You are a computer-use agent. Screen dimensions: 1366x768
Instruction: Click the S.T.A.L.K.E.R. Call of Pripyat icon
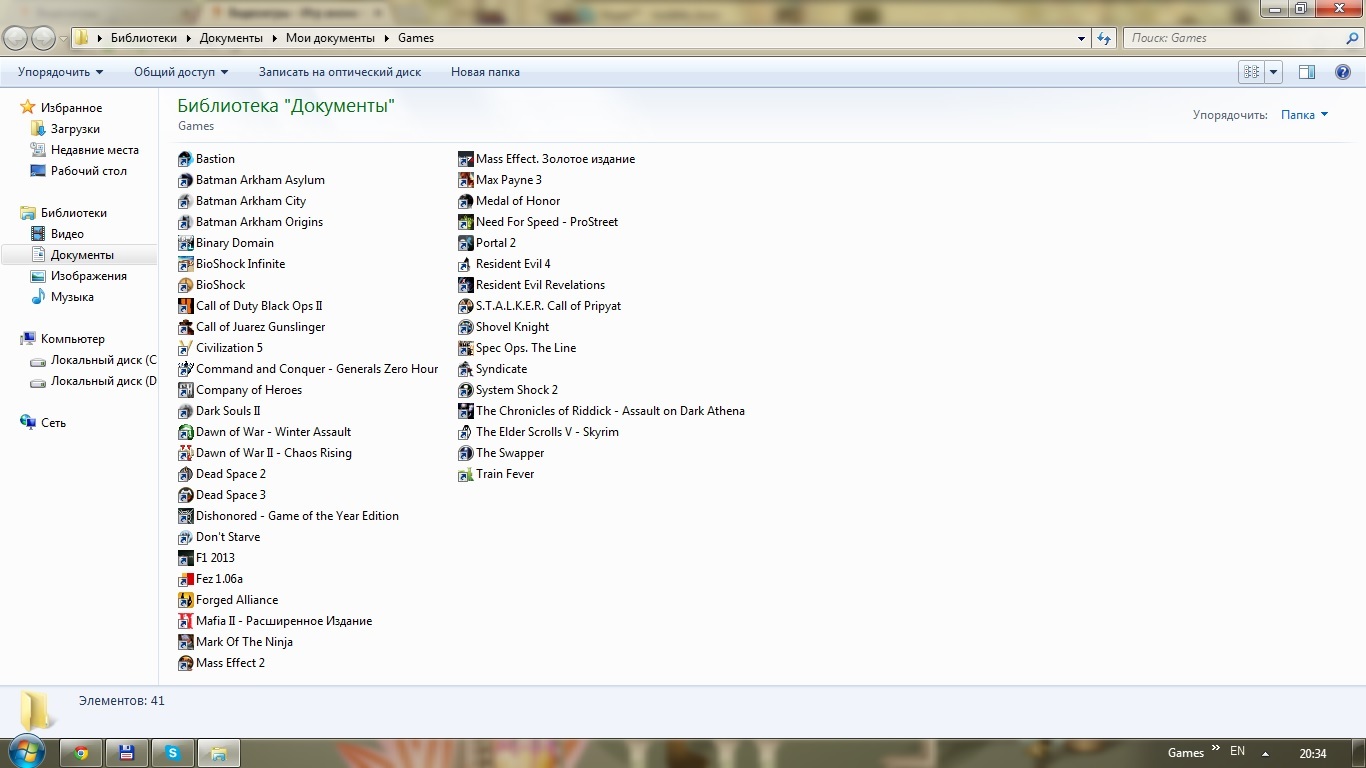click(x=465, y=306)
